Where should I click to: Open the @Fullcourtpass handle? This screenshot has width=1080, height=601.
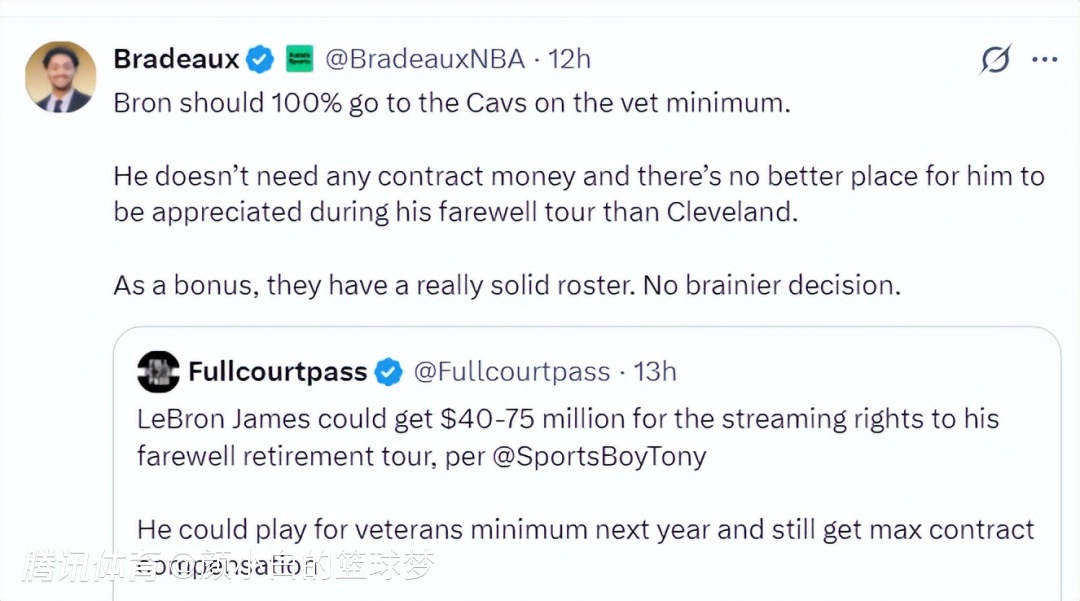[511, 372]
